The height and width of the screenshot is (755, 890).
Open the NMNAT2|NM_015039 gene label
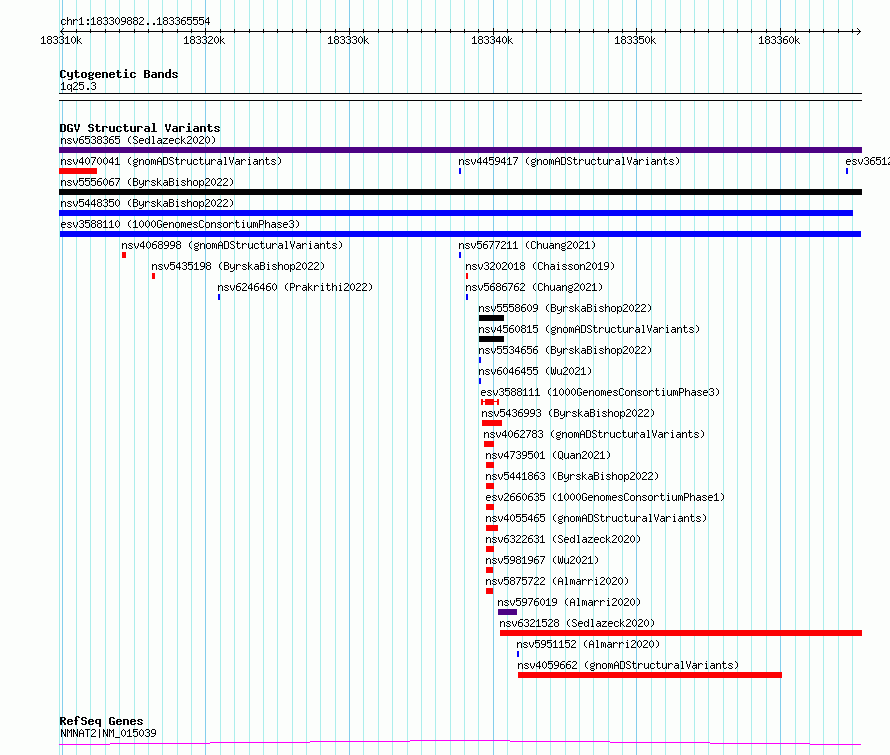click(108, 733)
